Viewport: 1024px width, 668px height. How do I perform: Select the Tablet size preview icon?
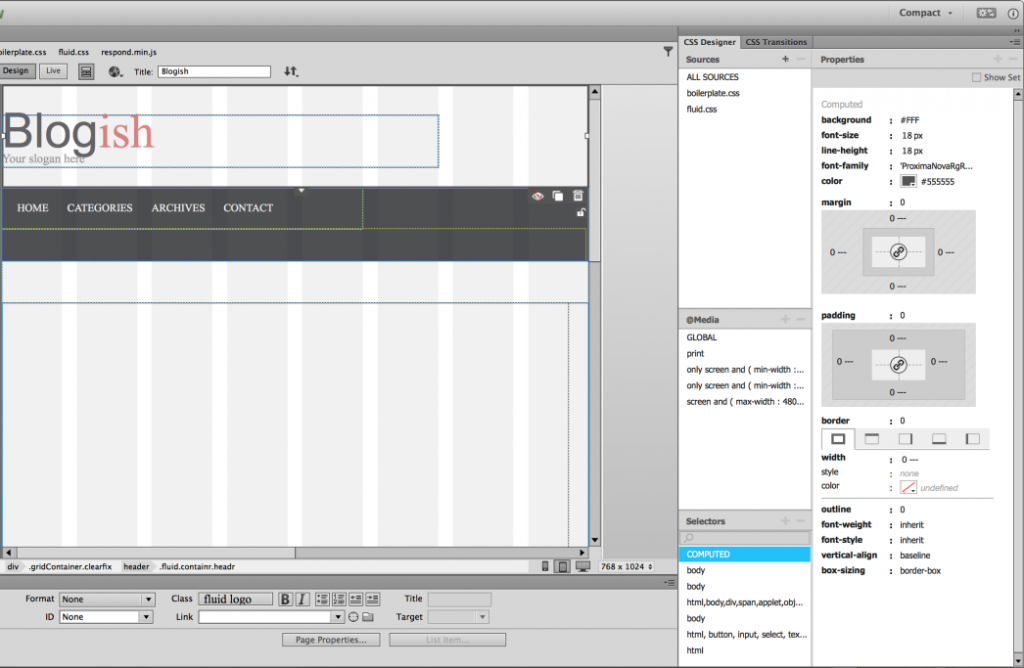pos(561,566)
